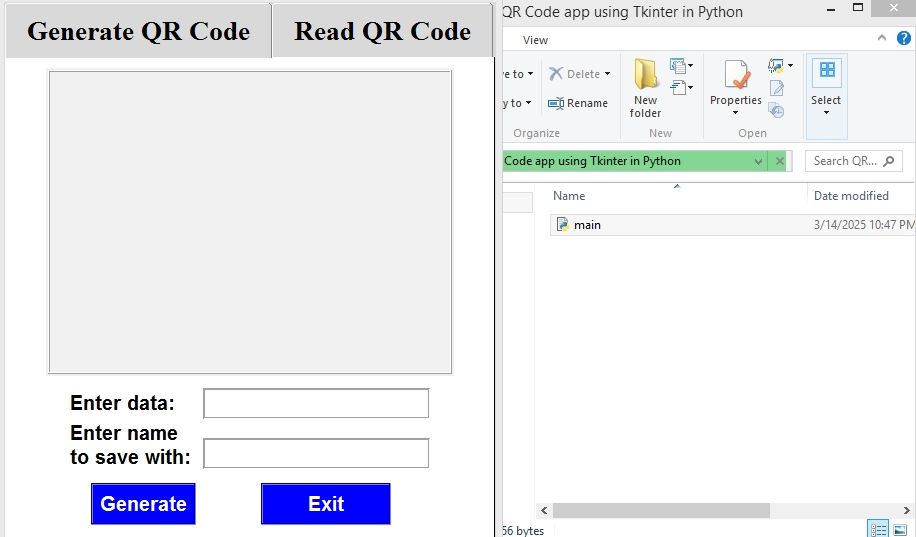Click the 3/14/2025 10:47 PM date cell
This screenshot has width=916, height=537.
(x=864, y=225)
